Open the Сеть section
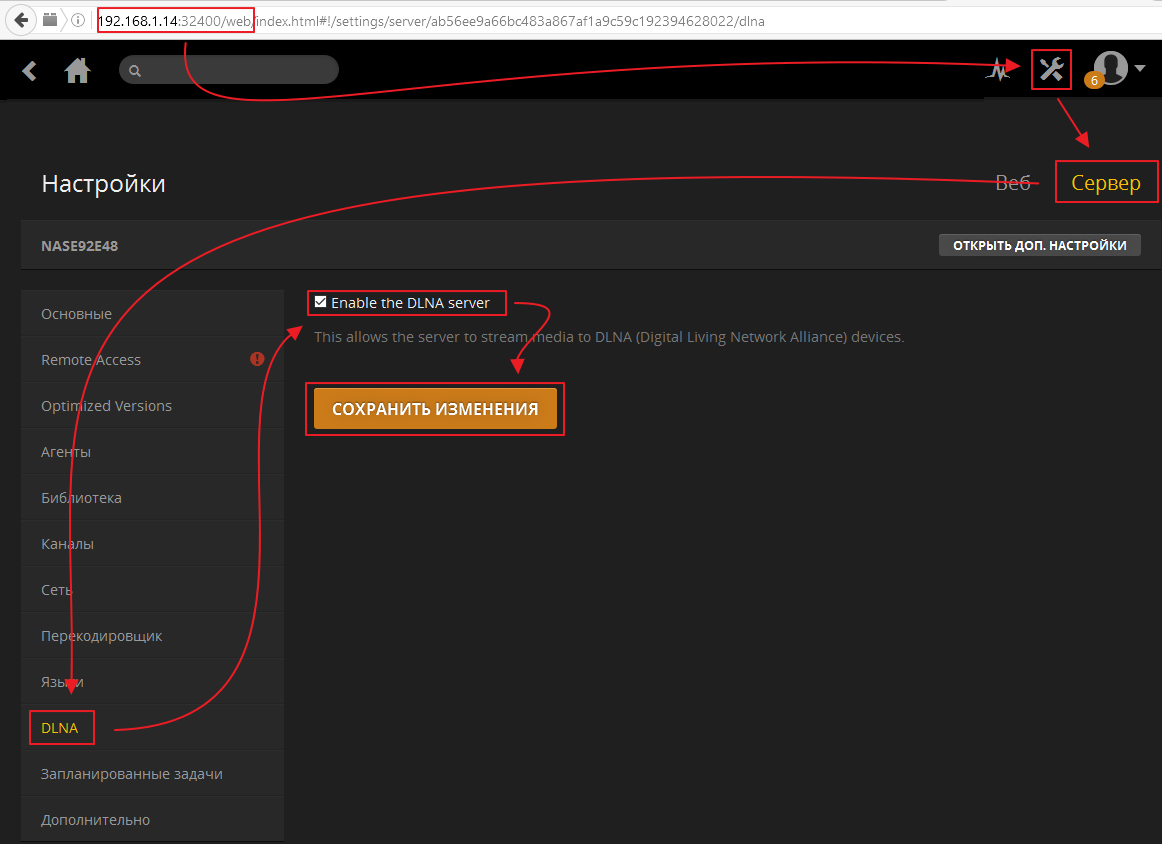 pyautogui.click(x=152, y=590)
